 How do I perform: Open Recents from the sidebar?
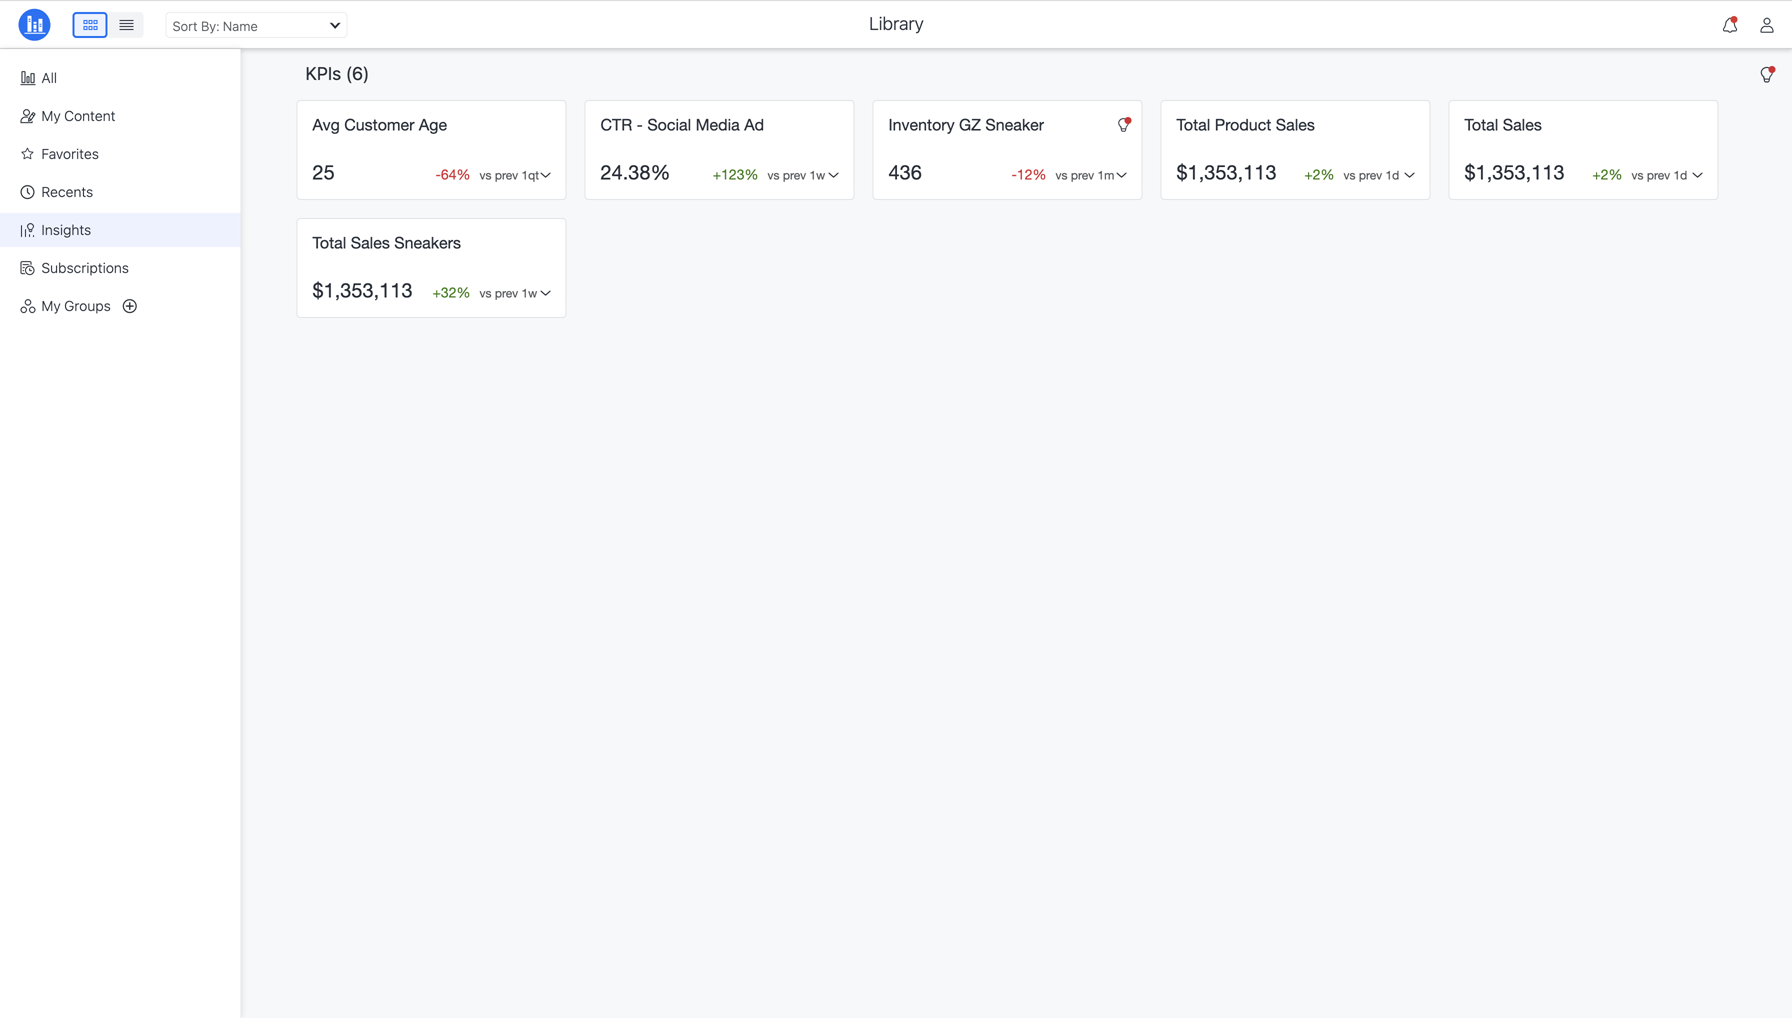coord(67,192)
